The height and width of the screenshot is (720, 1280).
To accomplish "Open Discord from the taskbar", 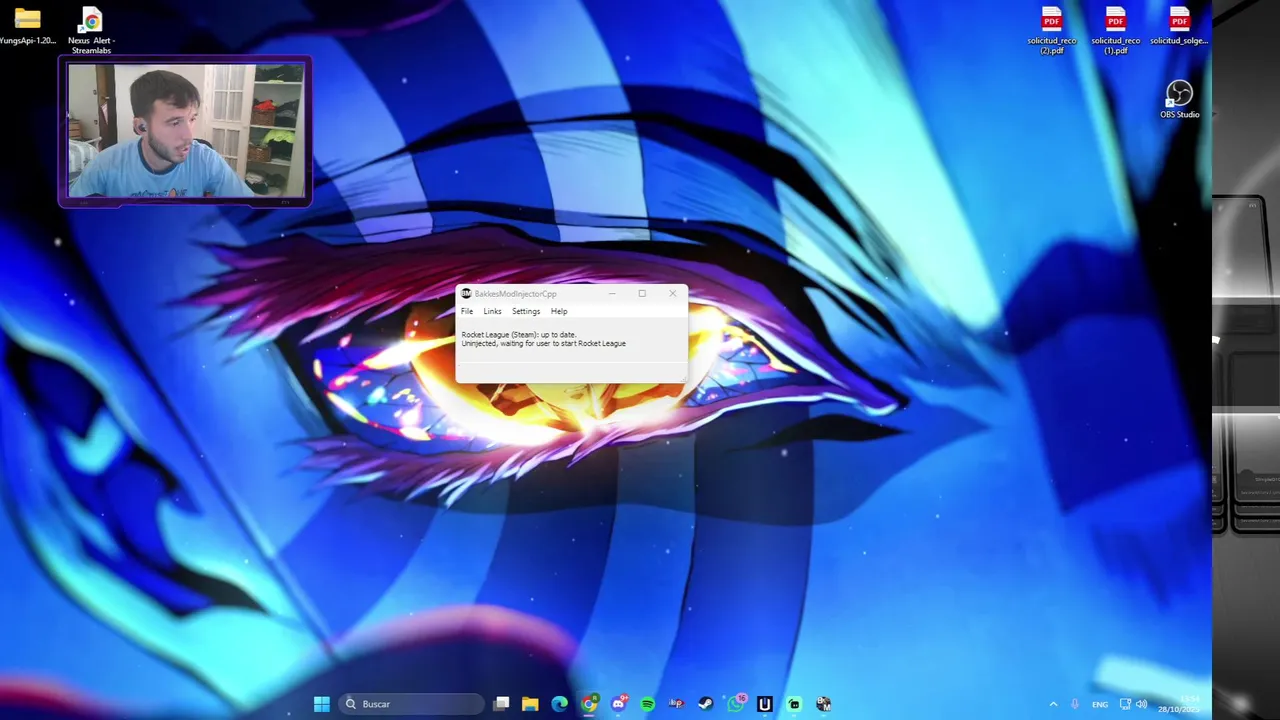I will 618,704.
